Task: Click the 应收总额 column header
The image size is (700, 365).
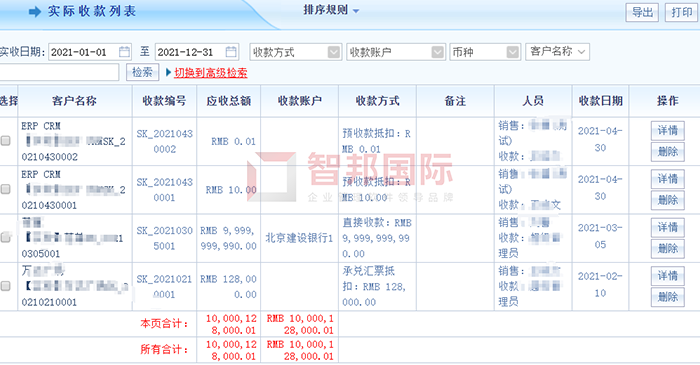Action: pyautogui.click(x=229, y=101)
